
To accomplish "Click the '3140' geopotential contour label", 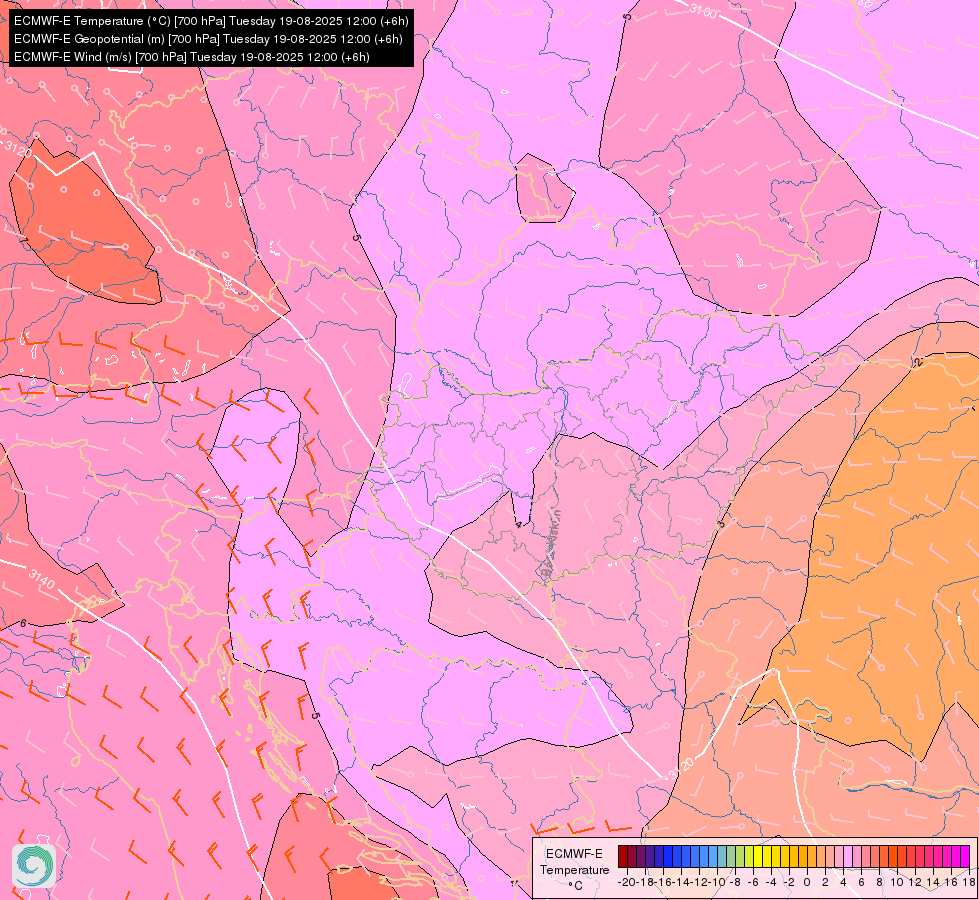I will pyautogui.click(x=42, y=578).
